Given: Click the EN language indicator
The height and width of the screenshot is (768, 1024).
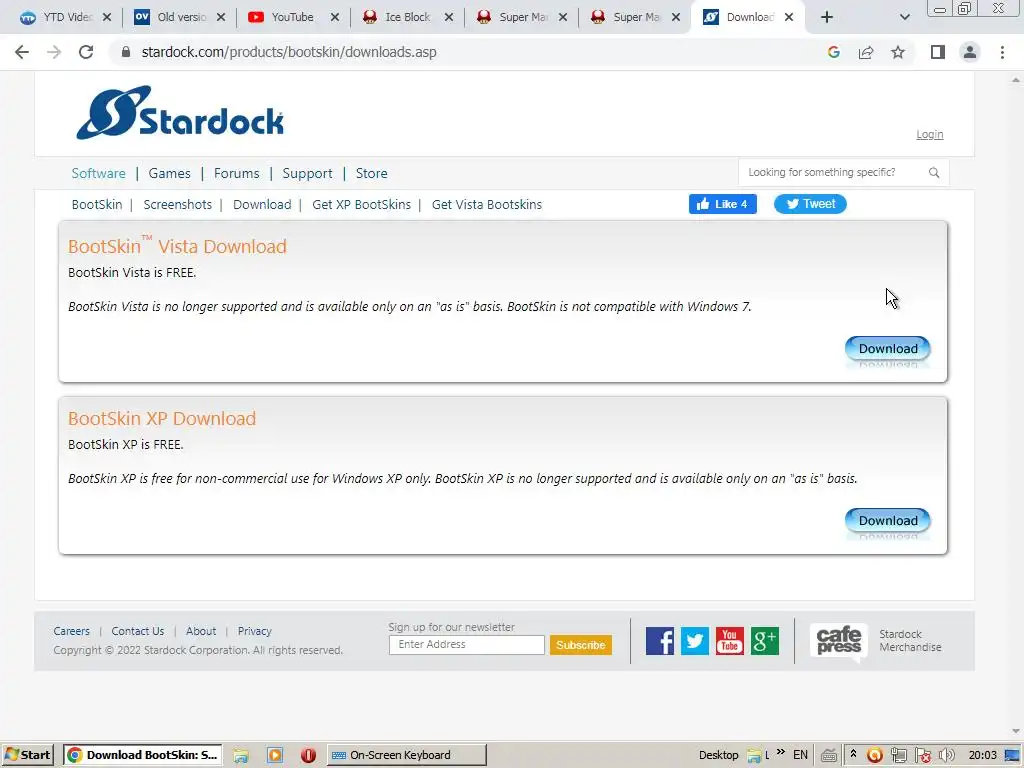Looking at the screenshot, I should pos(800,755).
